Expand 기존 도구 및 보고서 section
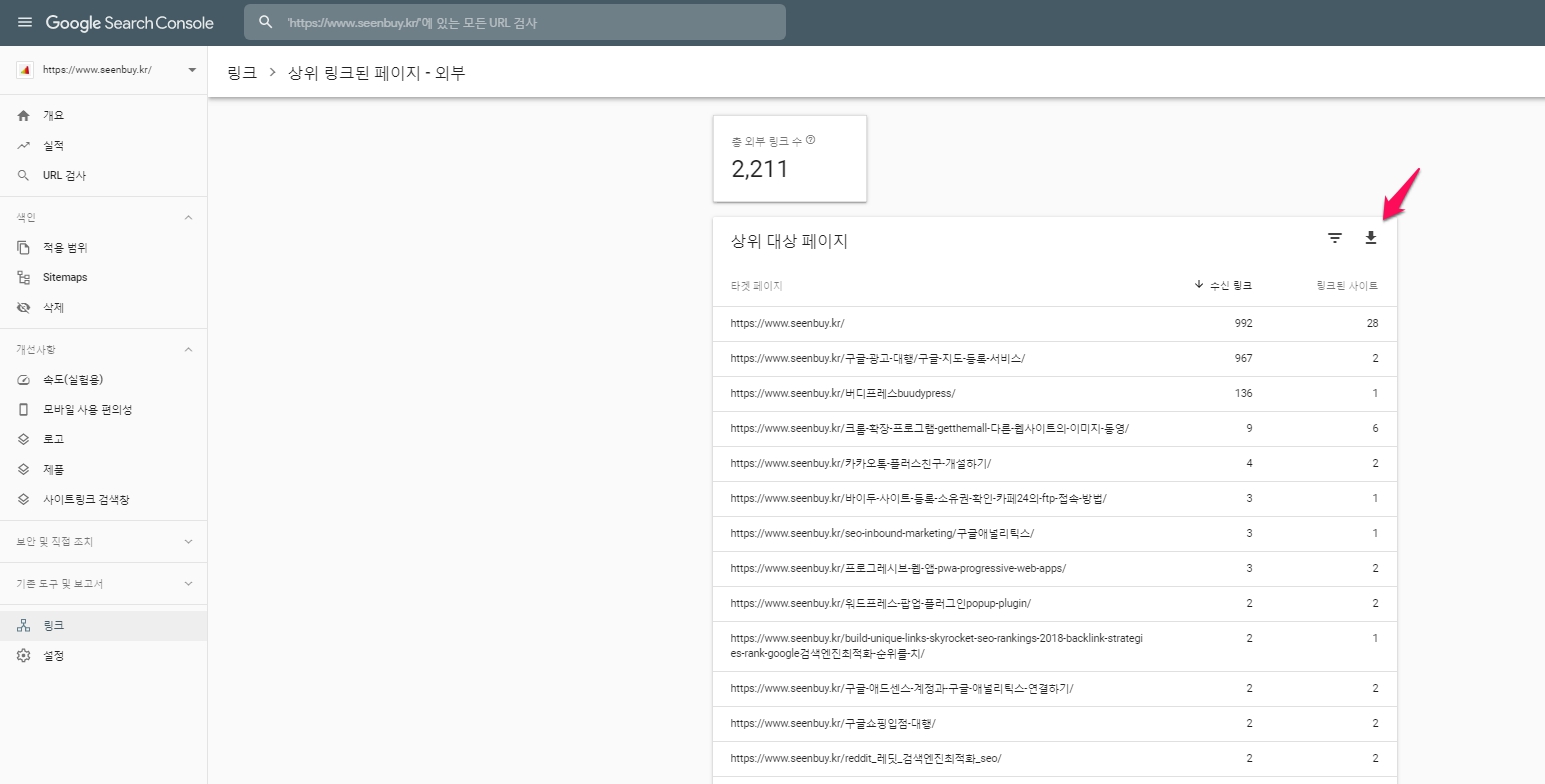Image resolution: width=1545 pixels, height=784 pixels. [188, 584]
